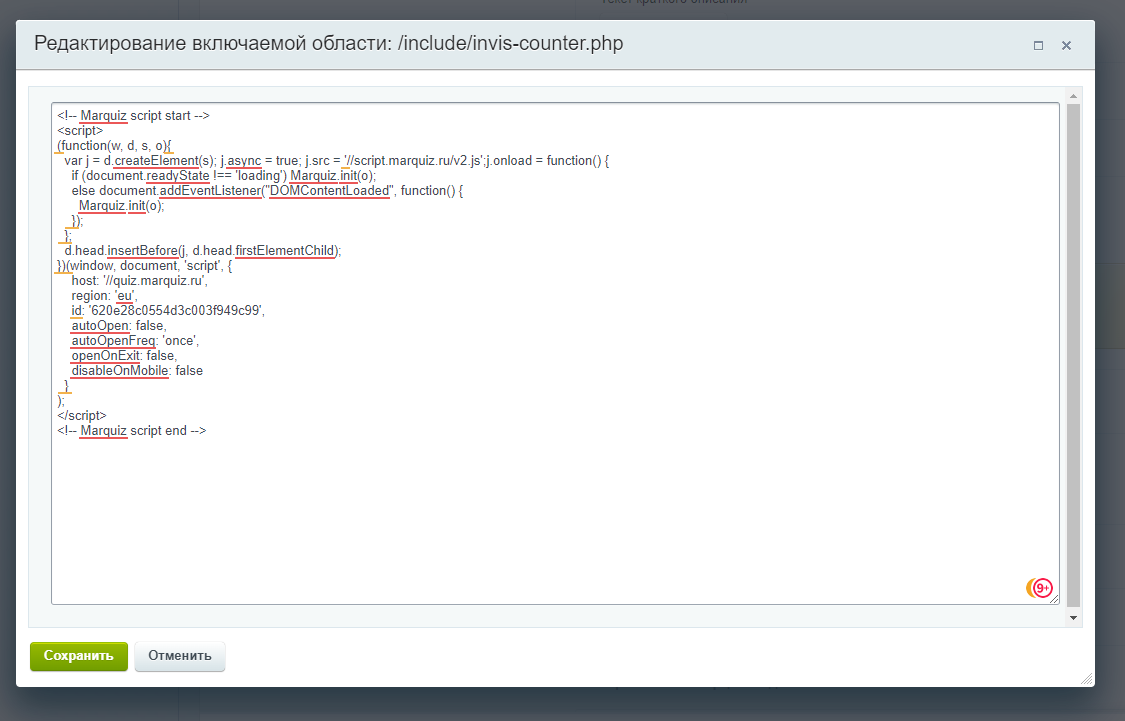Viewport: 1125px width, 721px height.
Task: Click the id '620e28c0554d3c003f949c99' line
Action: click(168, 311)
